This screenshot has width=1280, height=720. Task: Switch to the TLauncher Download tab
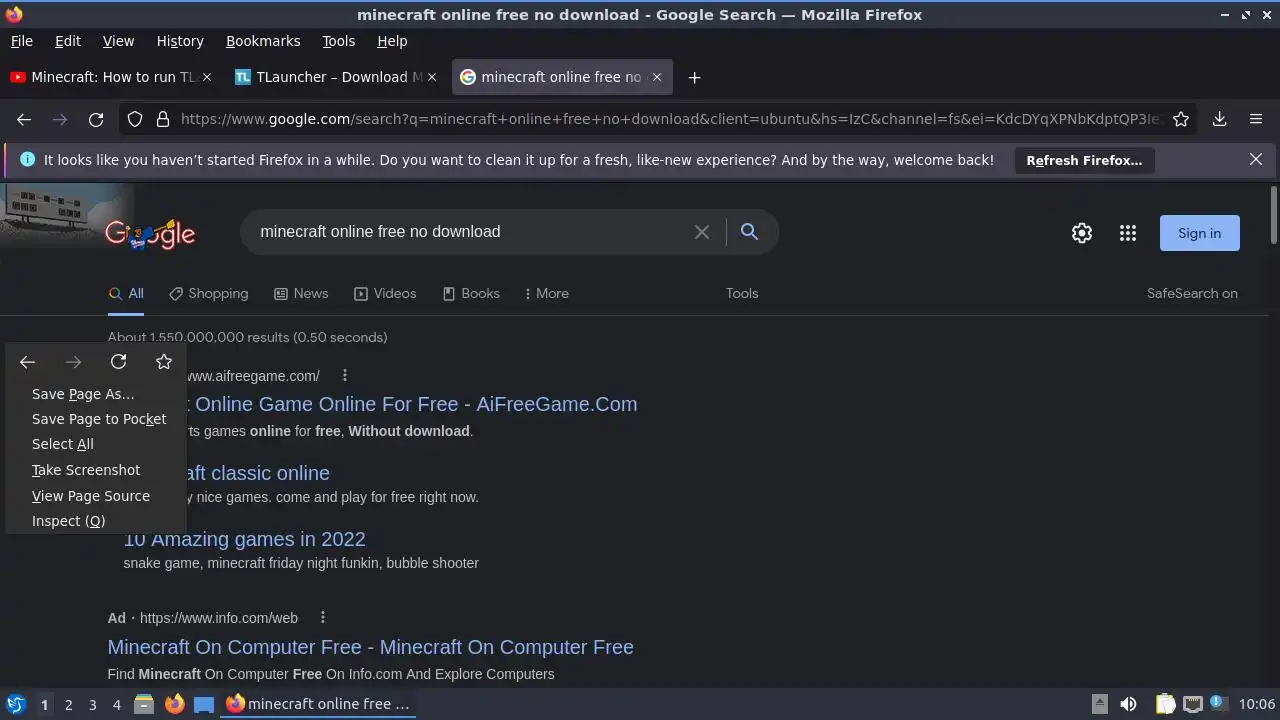pyautogui.click(x=338, y=77)
